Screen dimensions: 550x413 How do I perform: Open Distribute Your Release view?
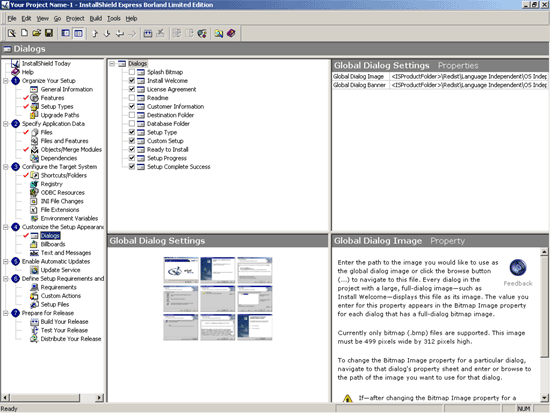71,339
